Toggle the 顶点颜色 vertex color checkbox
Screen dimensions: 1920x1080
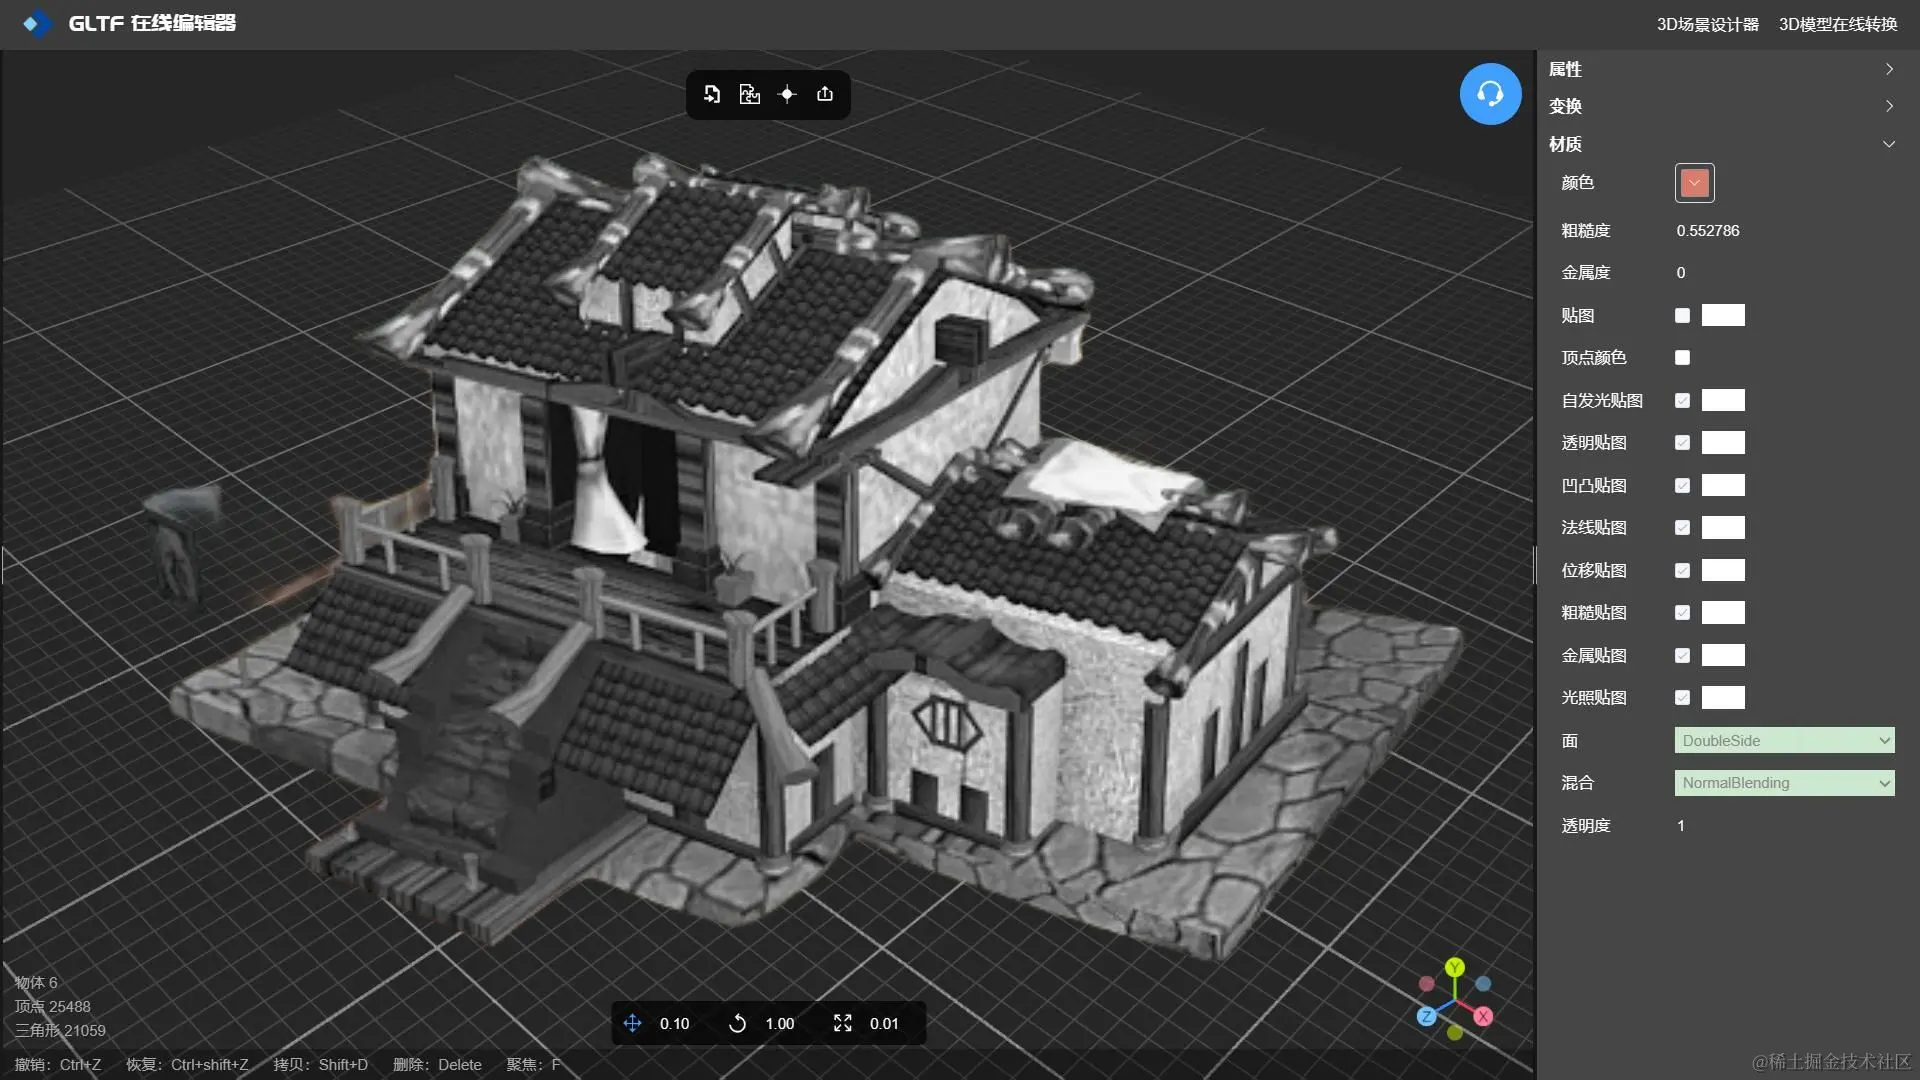[x=1682, y=358]
